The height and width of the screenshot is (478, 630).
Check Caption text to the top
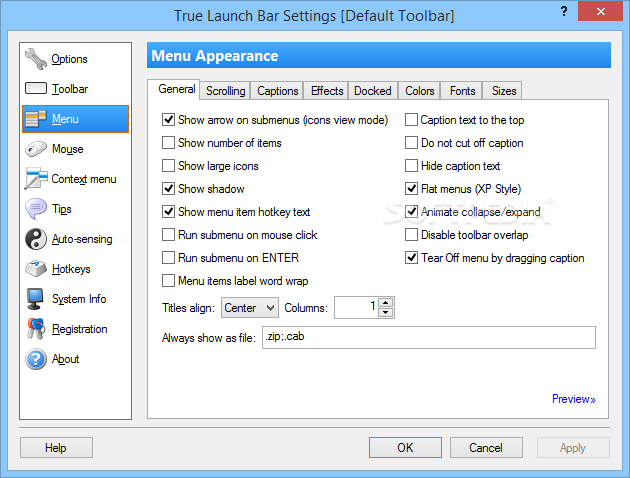[411, 120]
